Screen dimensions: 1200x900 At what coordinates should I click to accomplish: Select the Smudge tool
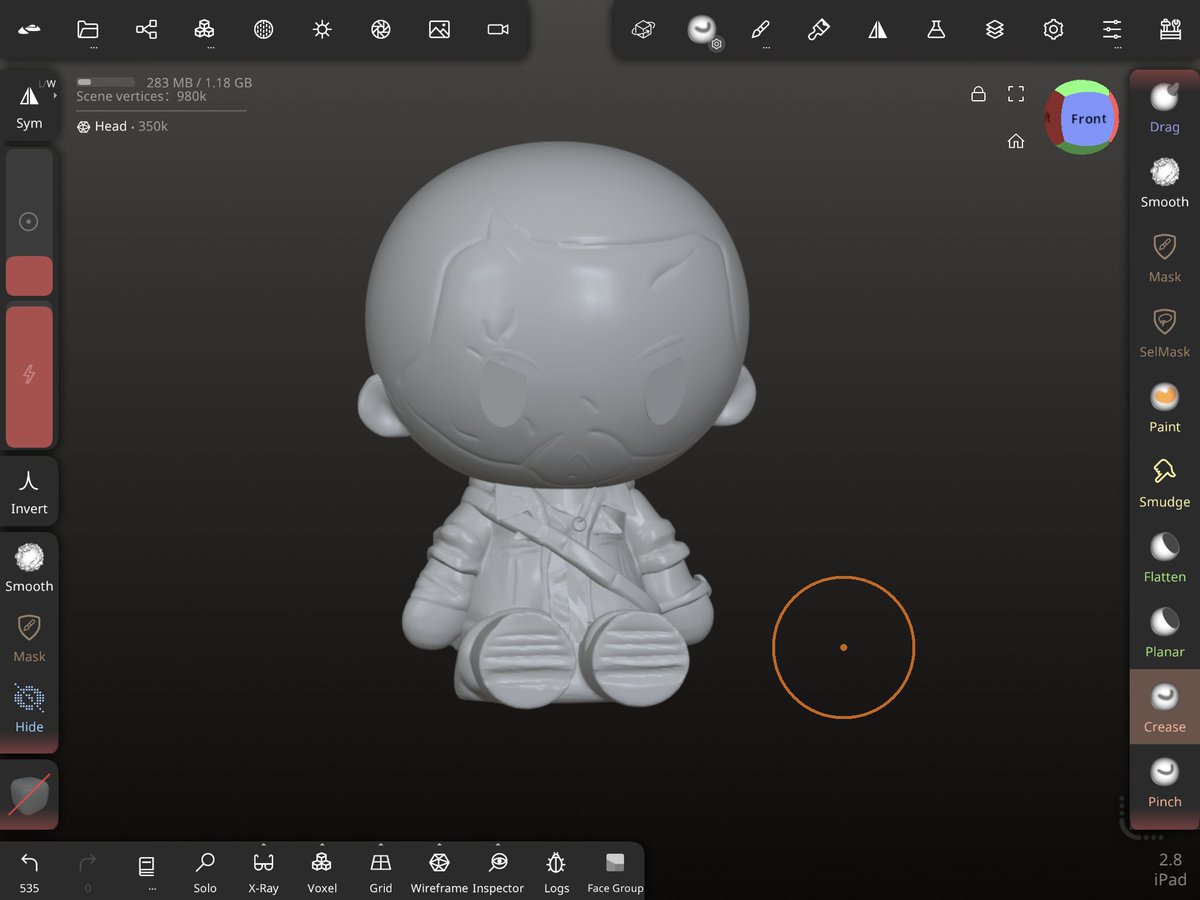click(1164, 482)
